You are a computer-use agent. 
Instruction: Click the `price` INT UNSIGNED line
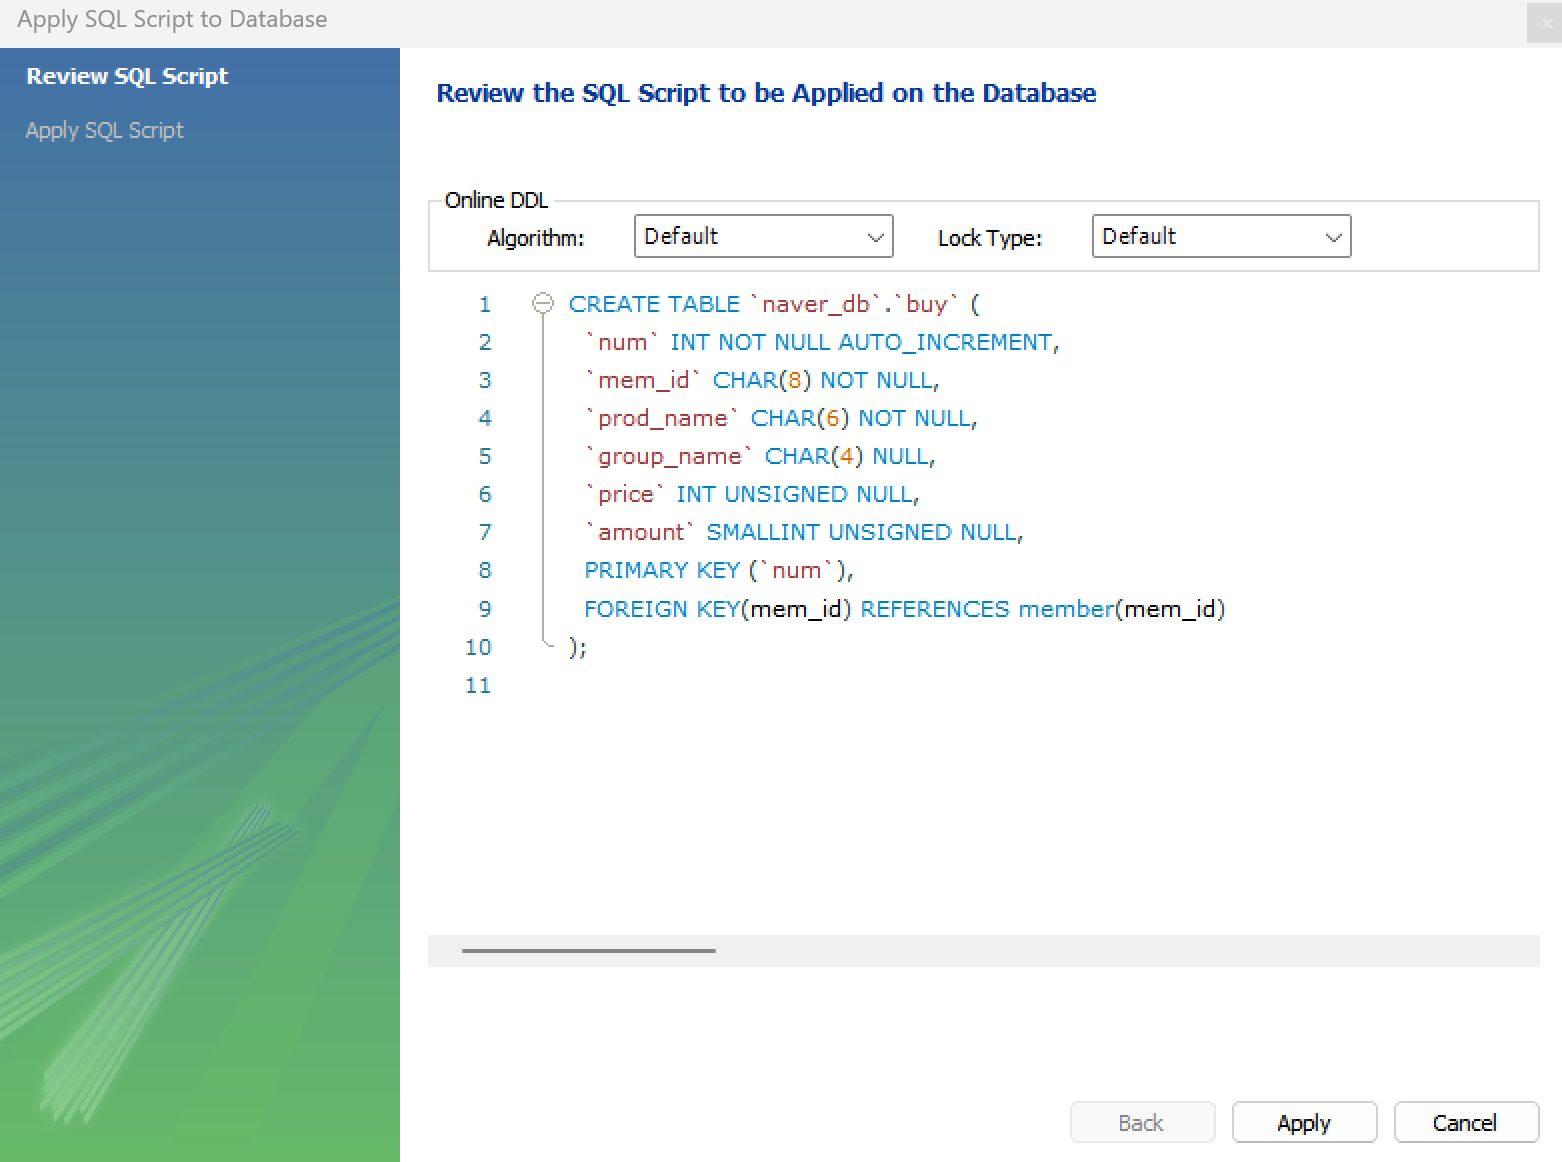[752, 494]
